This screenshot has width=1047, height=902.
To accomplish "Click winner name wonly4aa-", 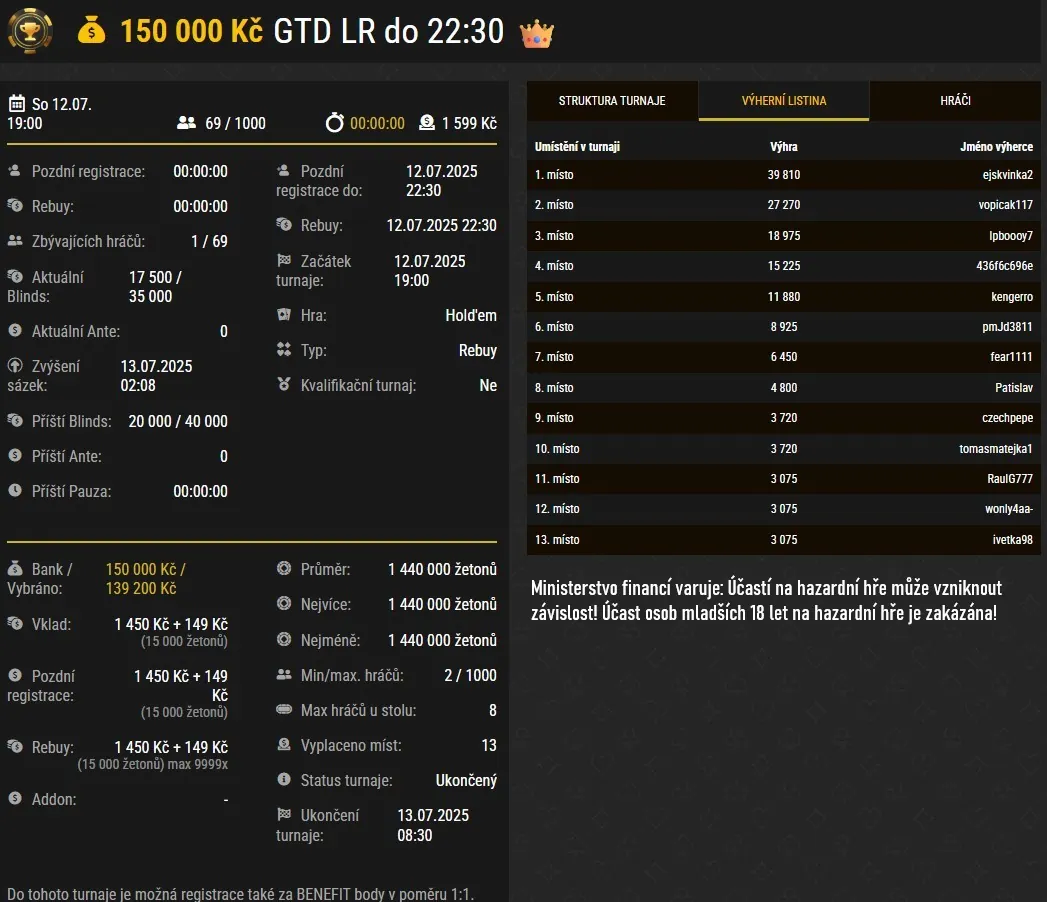I will [1009, 509].
